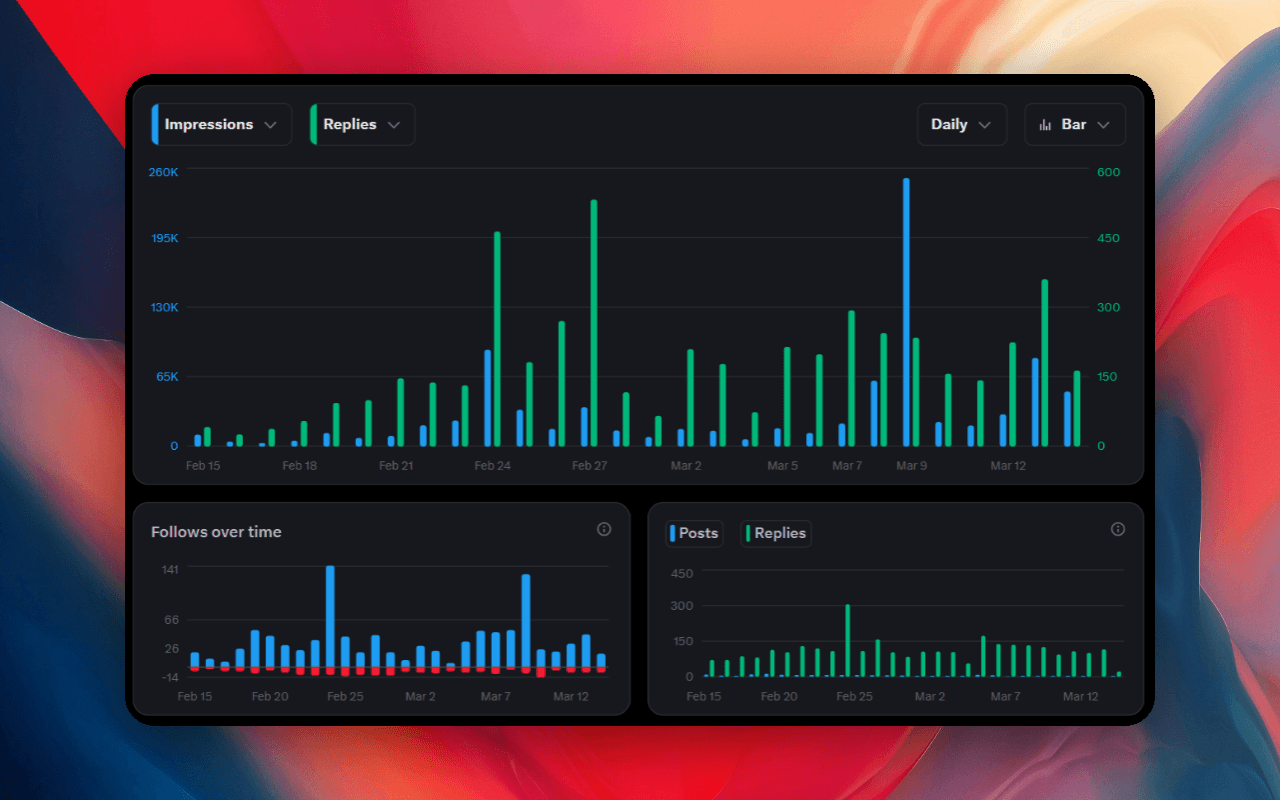Click the blue legend bar beside Impressions
Image resolution: width=1280 pixels, height=800 pixels.
[x=154, y=124]
